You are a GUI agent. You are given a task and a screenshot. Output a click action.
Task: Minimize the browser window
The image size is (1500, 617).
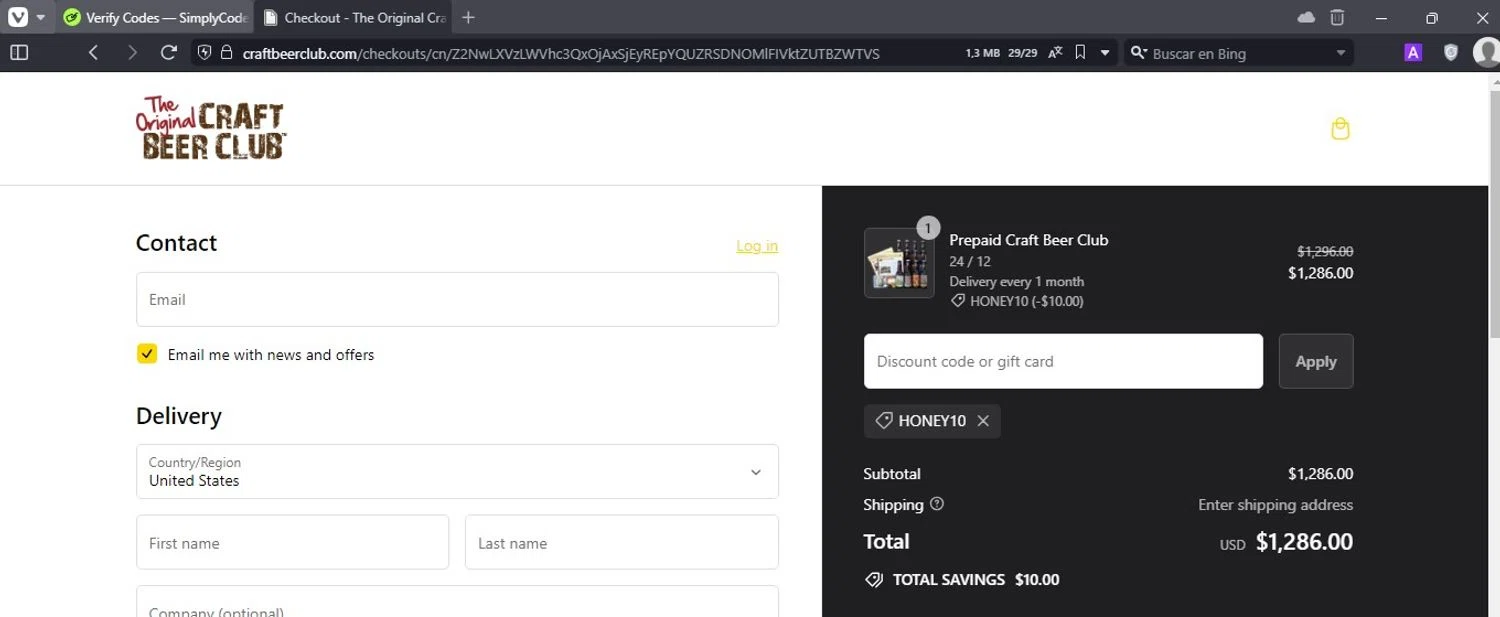point(1381,18)
